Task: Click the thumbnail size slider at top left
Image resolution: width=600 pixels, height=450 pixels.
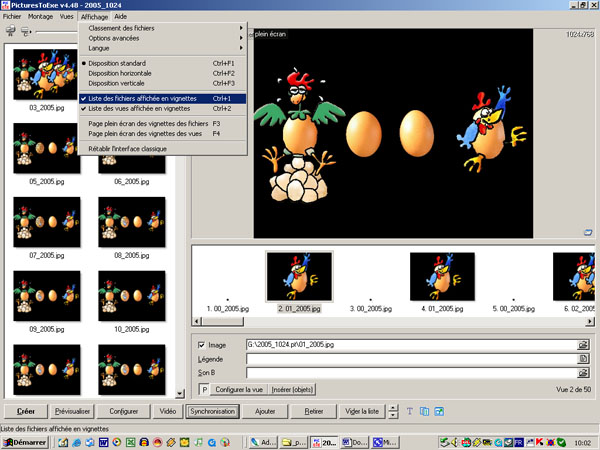Action: (57, 32)
